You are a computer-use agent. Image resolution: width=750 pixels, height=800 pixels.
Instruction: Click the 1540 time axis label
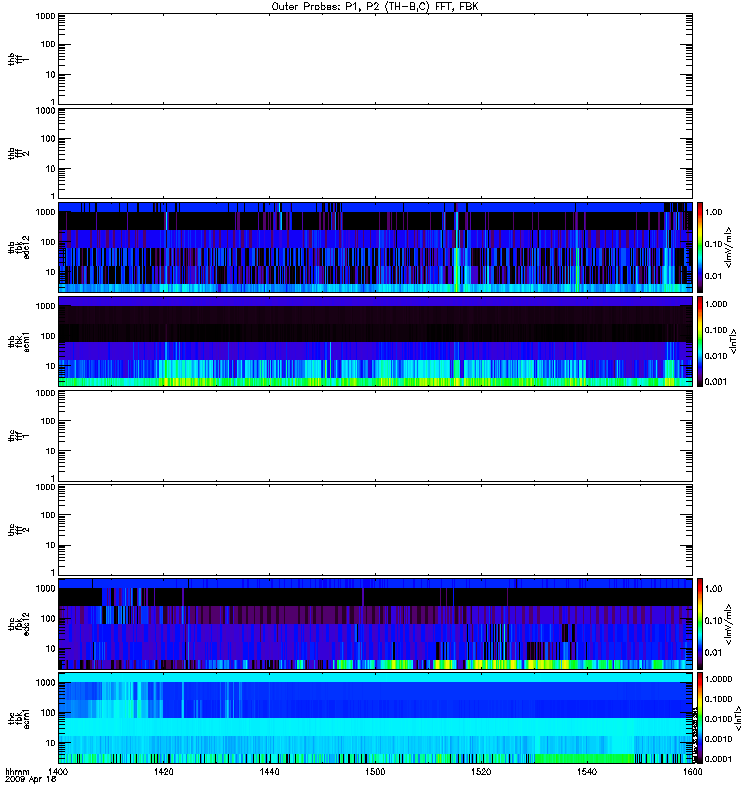[587, 772]
